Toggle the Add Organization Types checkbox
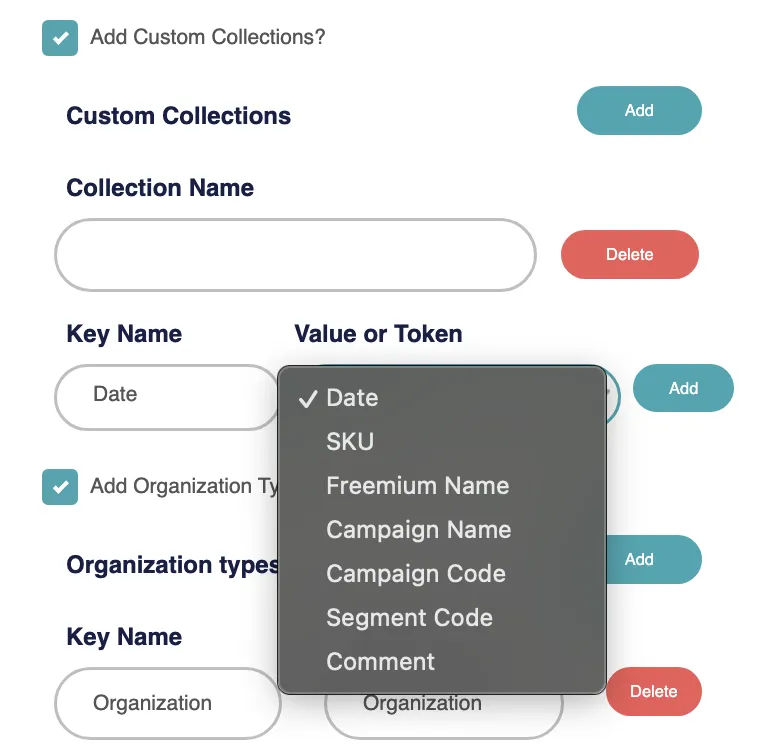This screenshot has width=758, height=754. 60,487
